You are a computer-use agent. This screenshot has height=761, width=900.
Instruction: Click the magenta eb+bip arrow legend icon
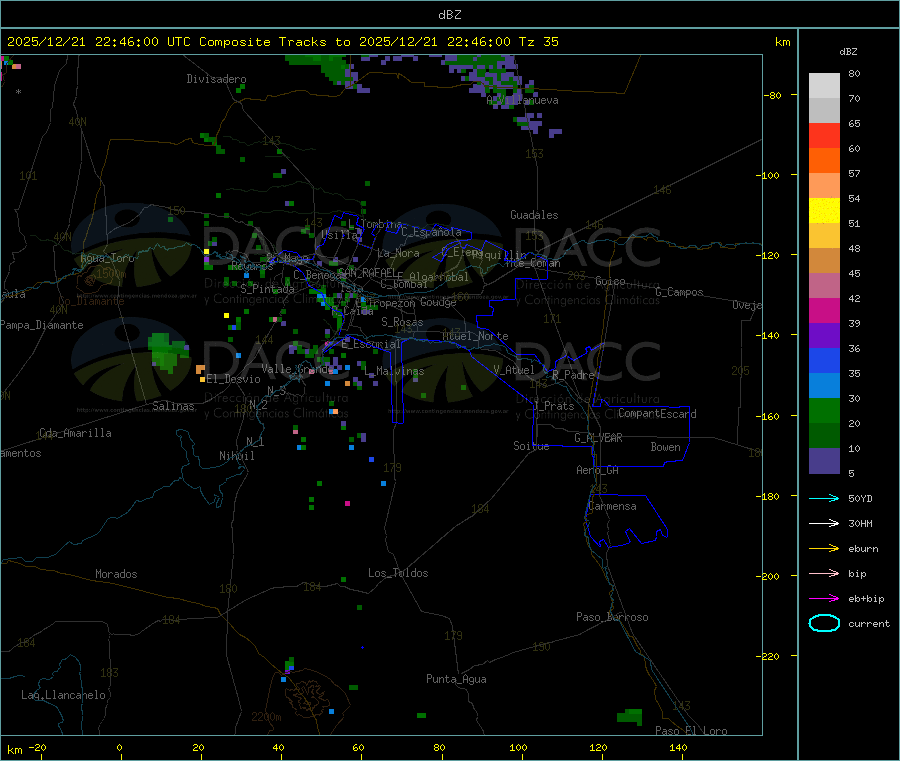[x=824, y=599]
